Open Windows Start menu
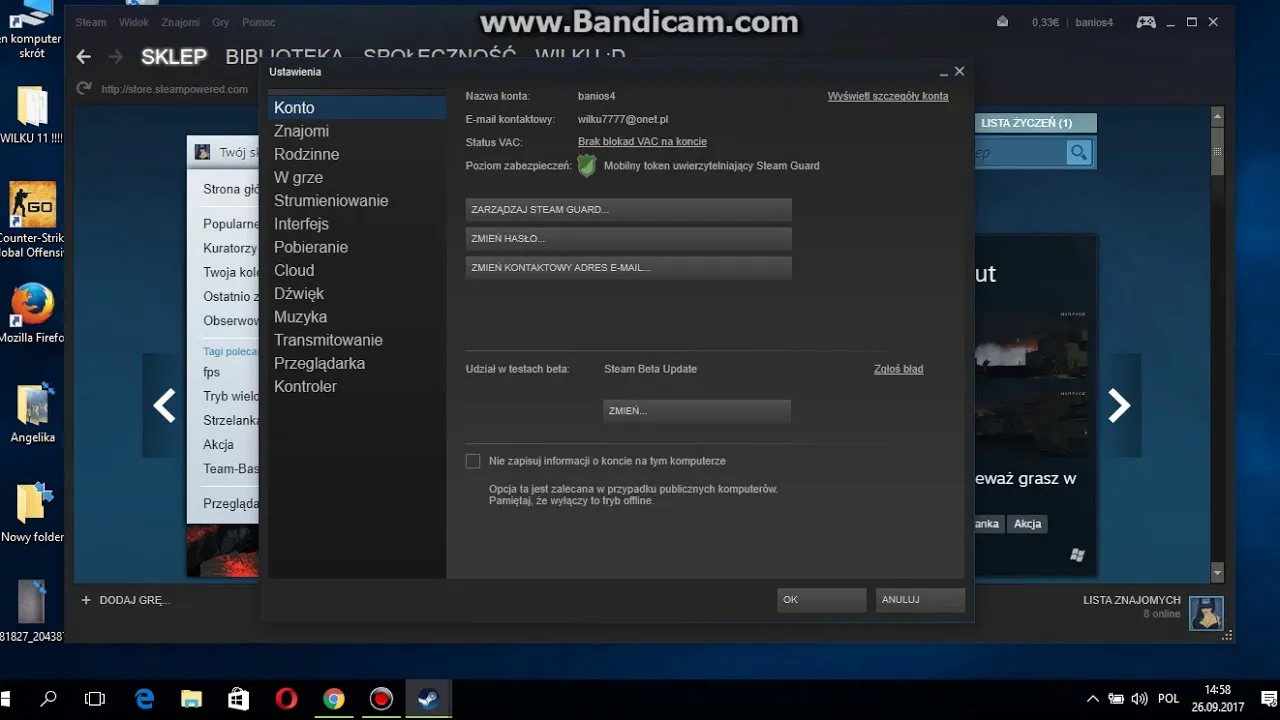Viewport: 1280px width, 720px height. 6,699
